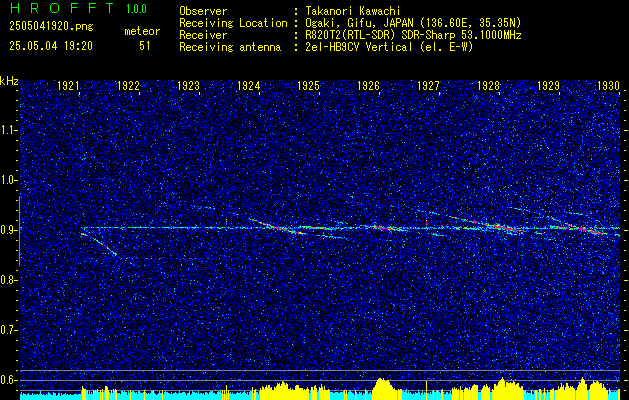The height and width of the screenshot is (400, 629).
Task: Click the yellow signal peak below 1928
Action: pos(503,388)
